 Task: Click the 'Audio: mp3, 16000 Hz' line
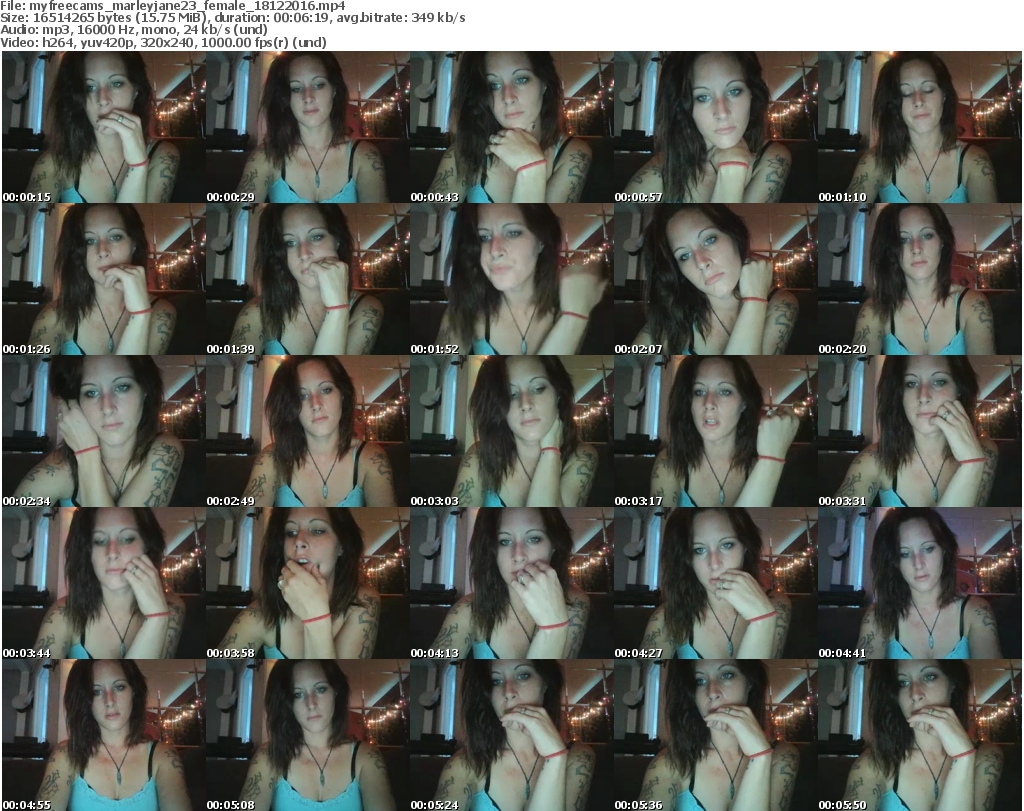[x=134, y=30]
